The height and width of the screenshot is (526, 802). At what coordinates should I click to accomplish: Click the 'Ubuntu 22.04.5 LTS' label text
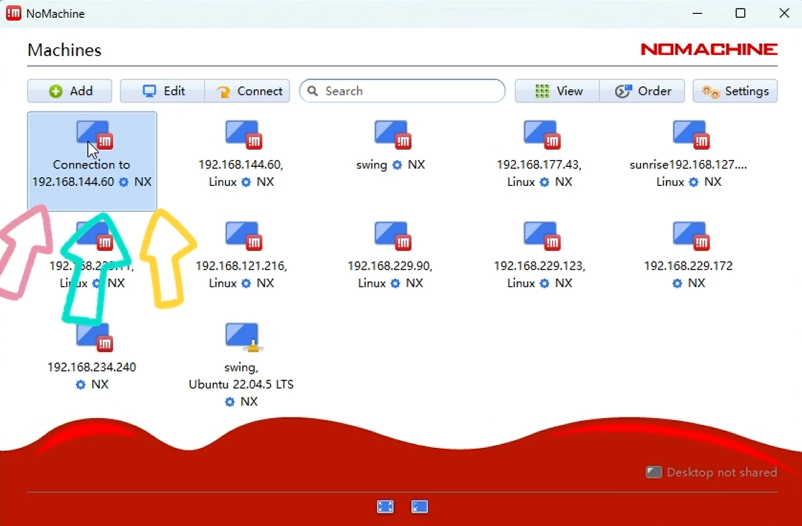coord(241,384)
